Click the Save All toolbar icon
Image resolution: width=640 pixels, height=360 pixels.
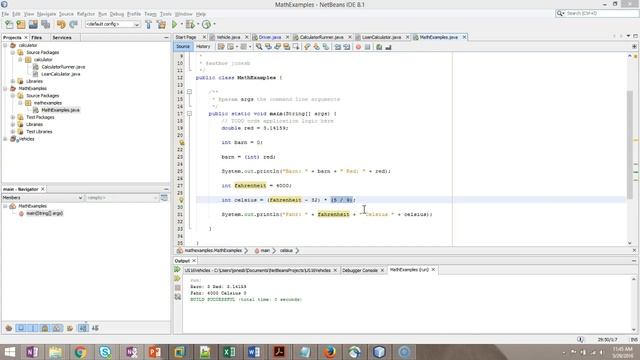click(x=45, y=24)
